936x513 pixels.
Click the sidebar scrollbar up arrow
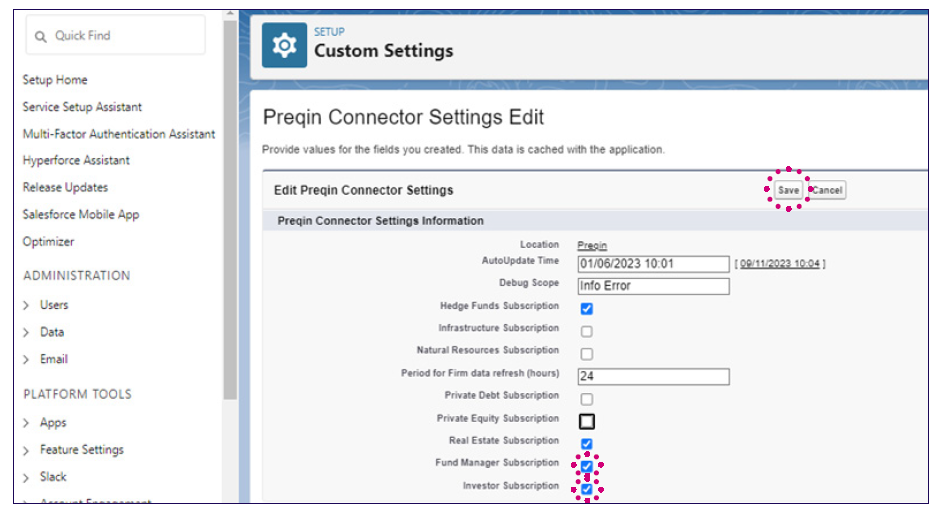[x=230, y=14]
